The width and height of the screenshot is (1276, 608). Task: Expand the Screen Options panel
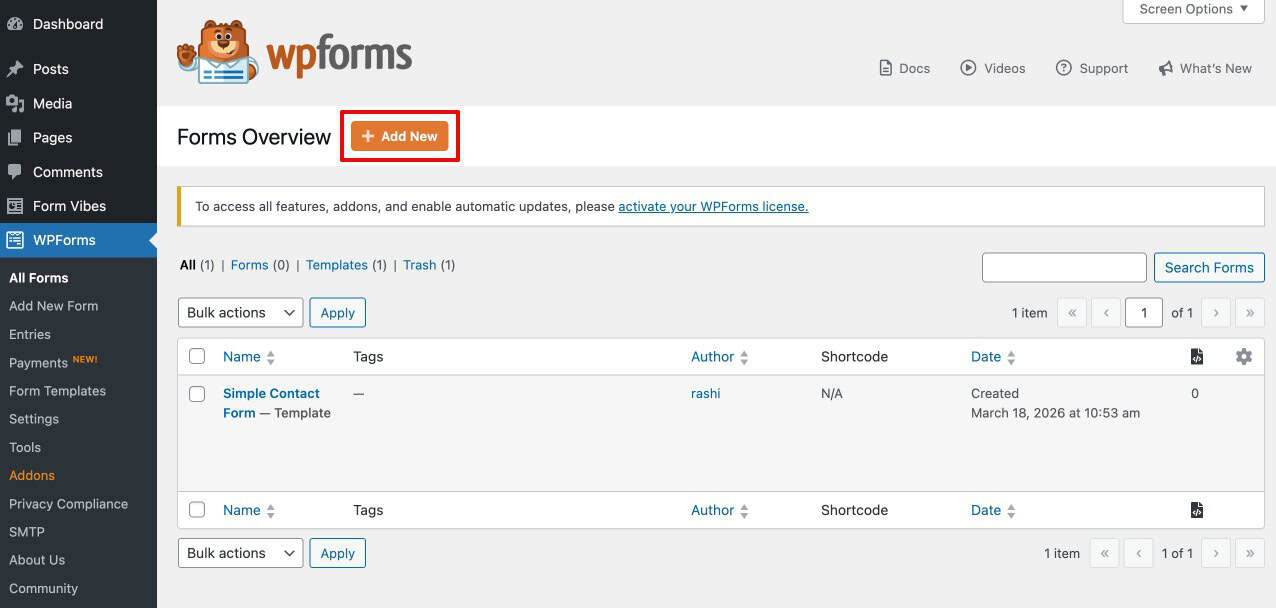[1194, 9]
